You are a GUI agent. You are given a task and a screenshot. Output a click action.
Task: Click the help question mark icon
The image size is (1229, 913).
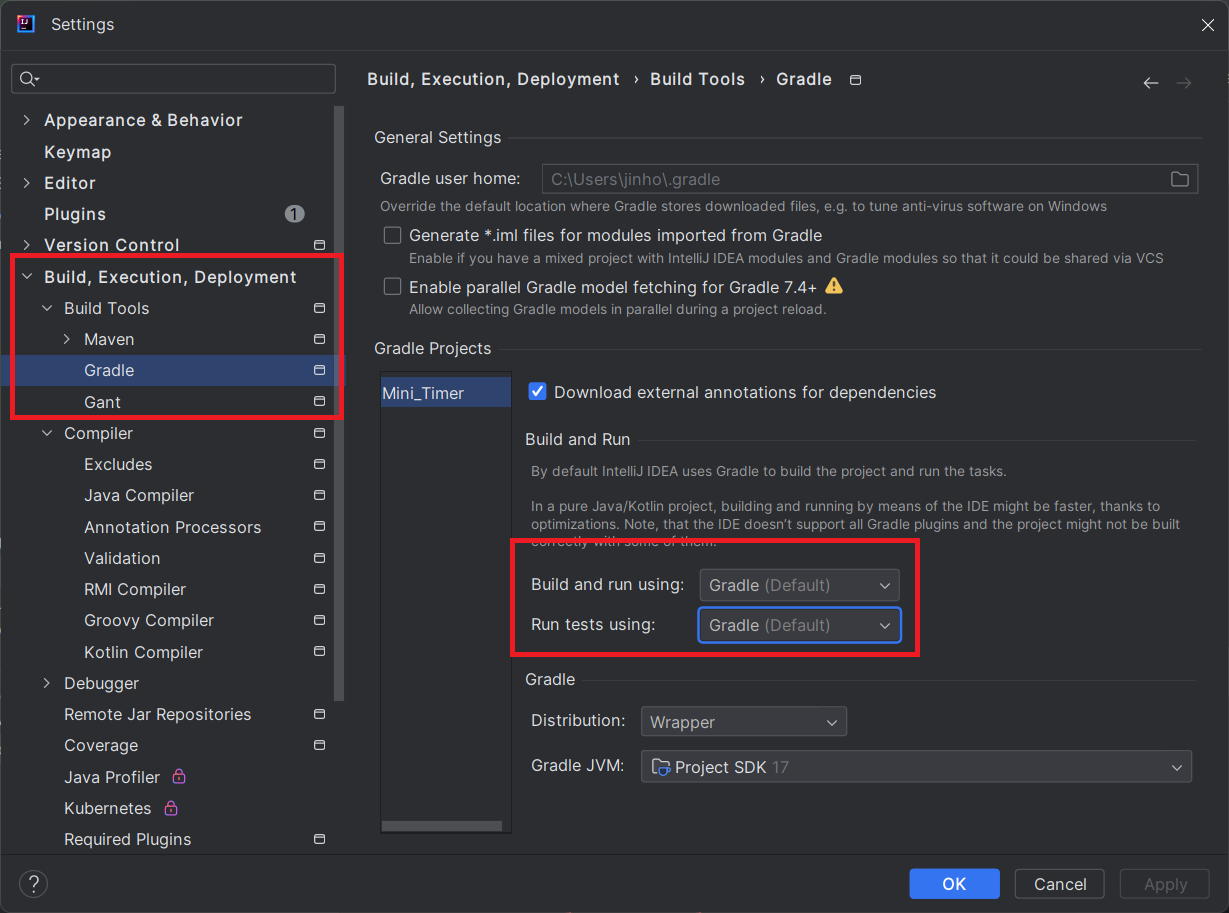(x=34, y=883)
